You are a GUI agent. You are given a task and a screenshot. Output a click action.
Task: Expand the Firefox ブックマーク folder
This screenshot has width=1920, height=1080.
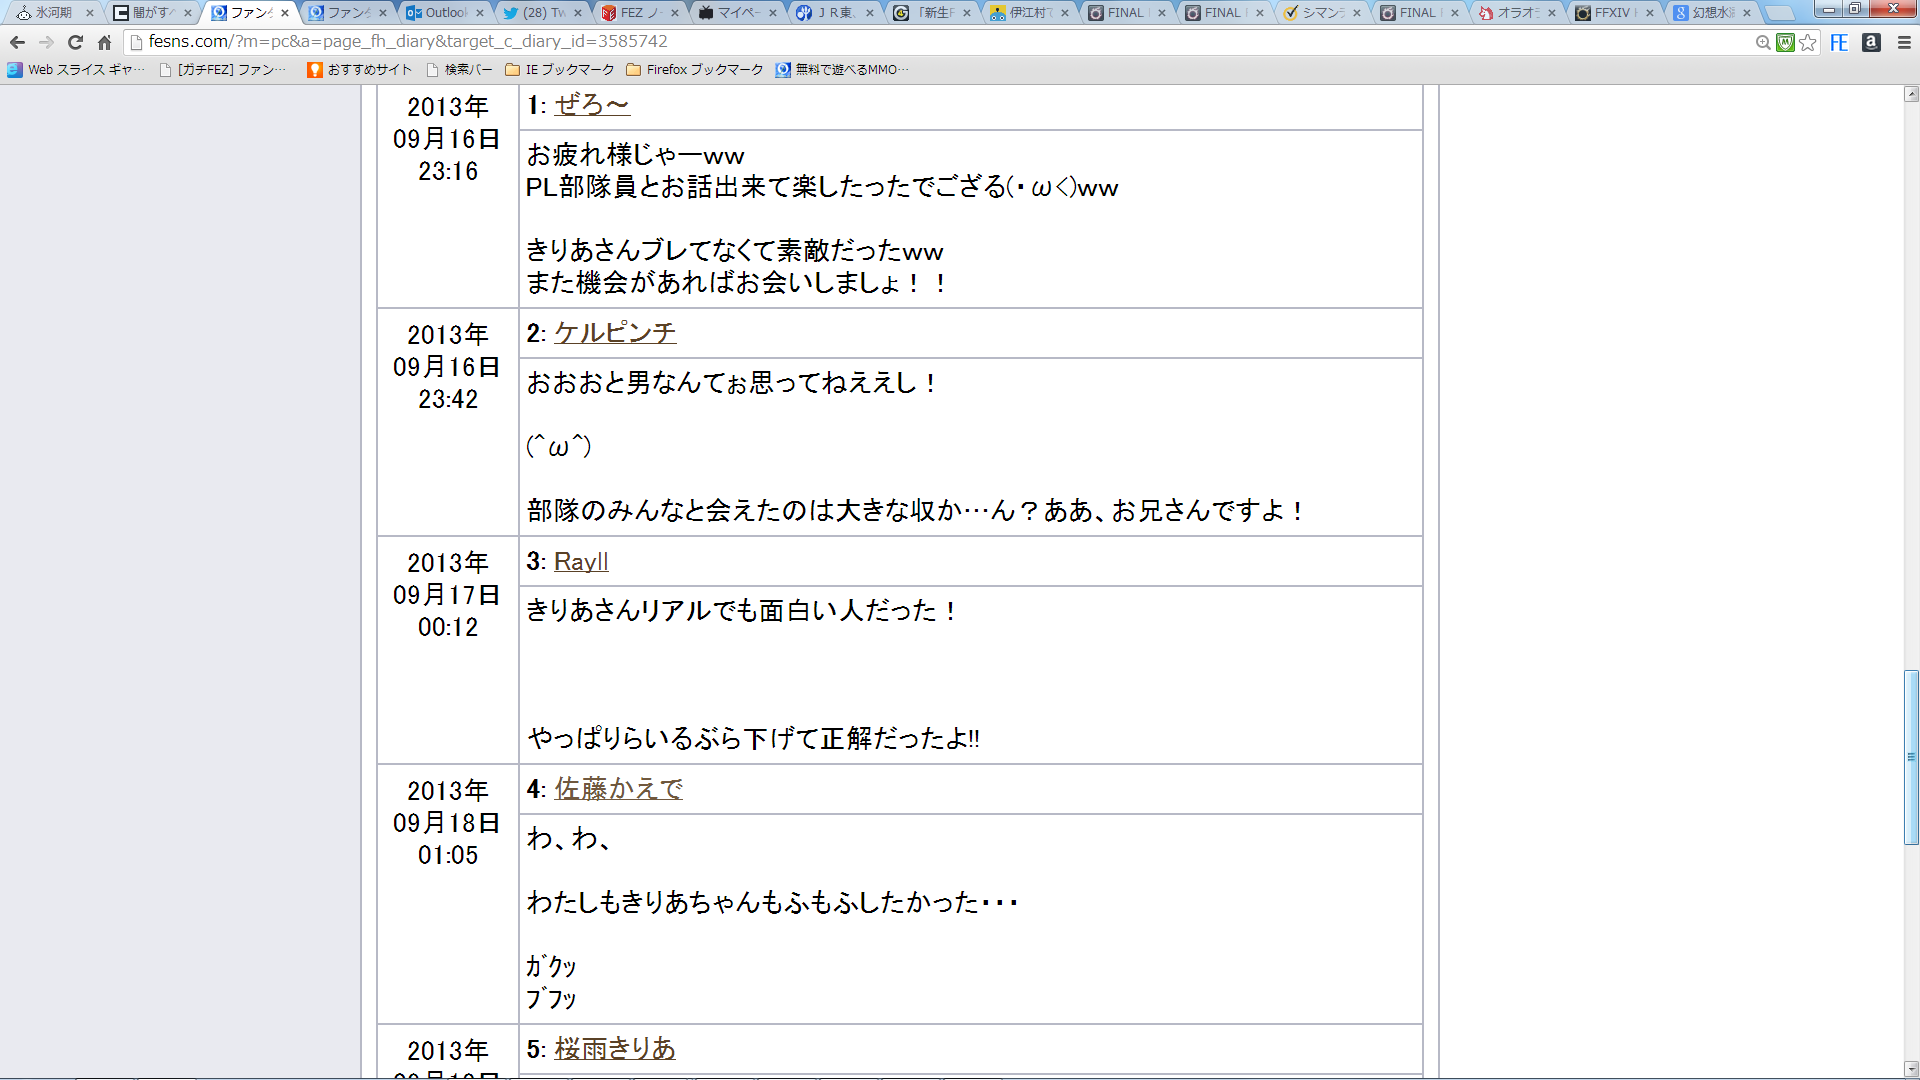pyautogui.click(x=694, y=70)
